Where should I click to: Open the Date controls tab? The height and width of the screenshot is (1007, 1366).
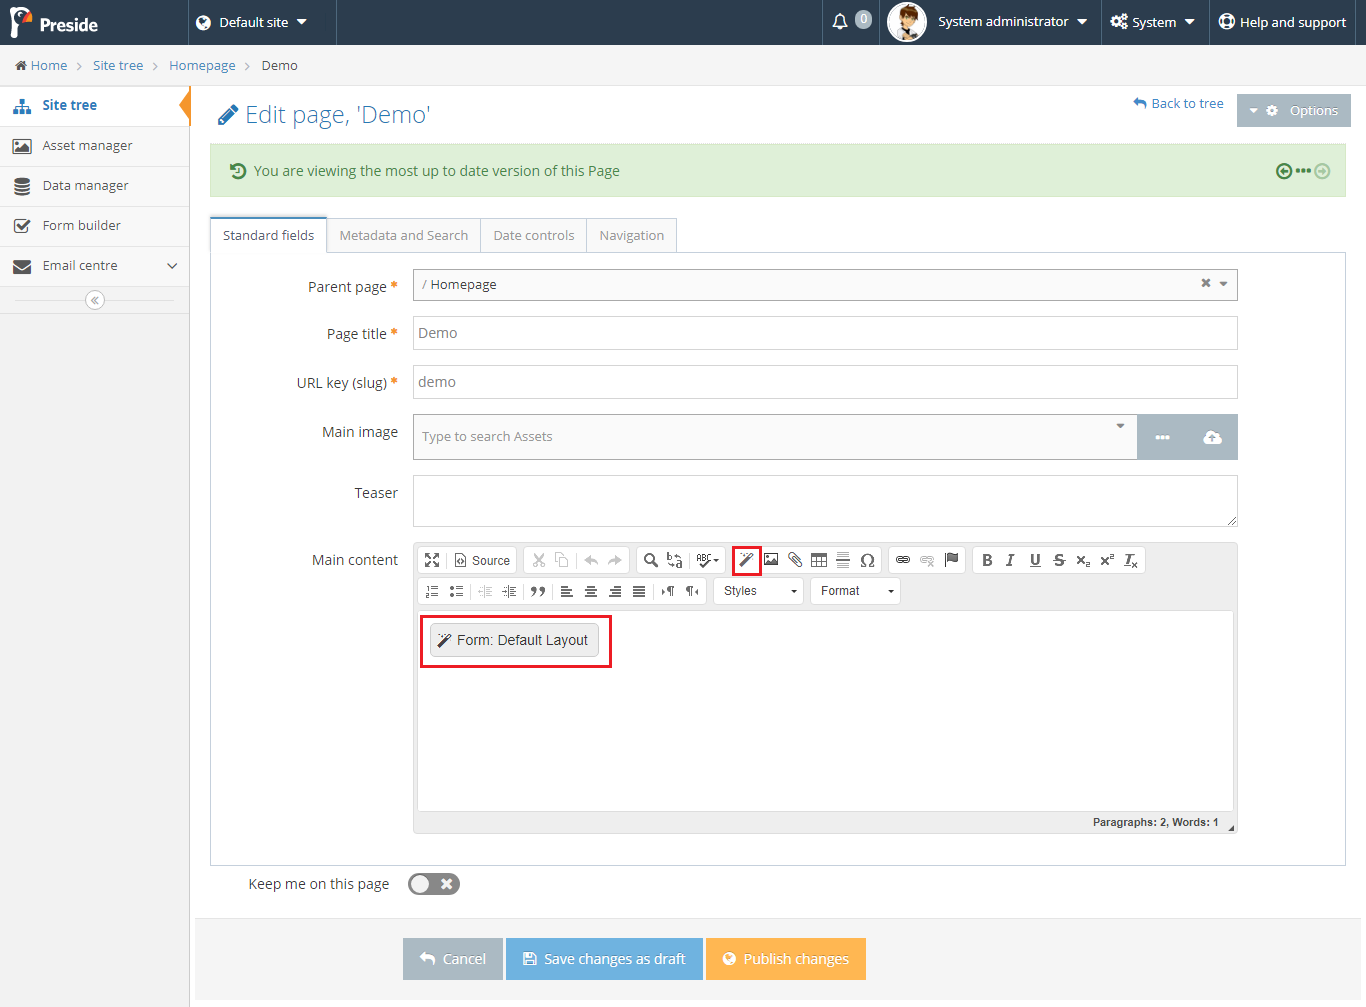(x=533, y=234)
